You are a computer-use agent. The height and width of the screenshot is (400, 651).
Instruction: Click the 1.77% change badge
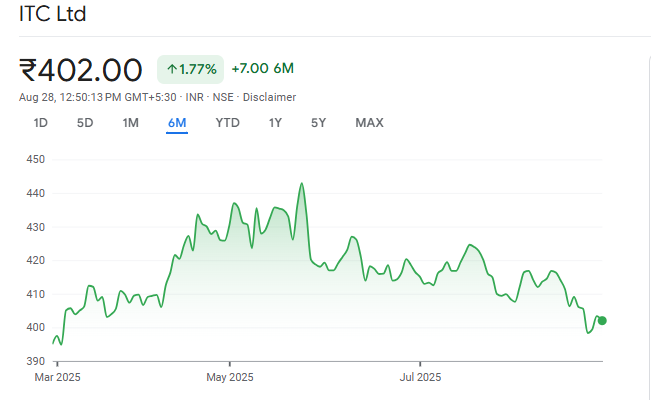tap(190, 69)
